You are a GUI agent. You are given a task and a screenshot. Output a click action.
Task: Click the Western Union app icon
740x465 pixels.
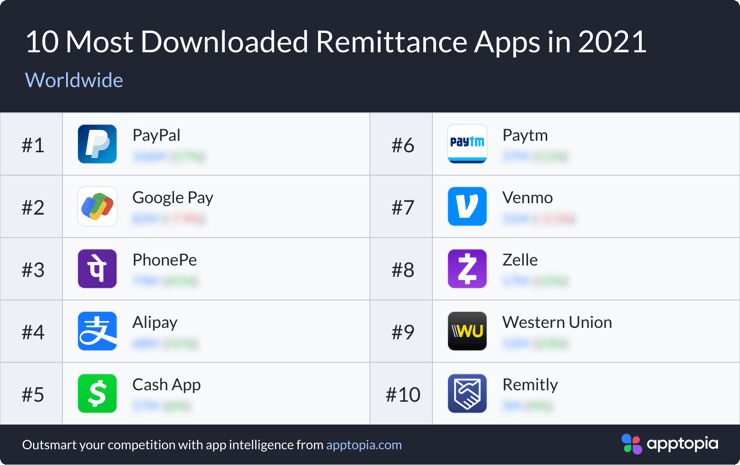[467, 332]
